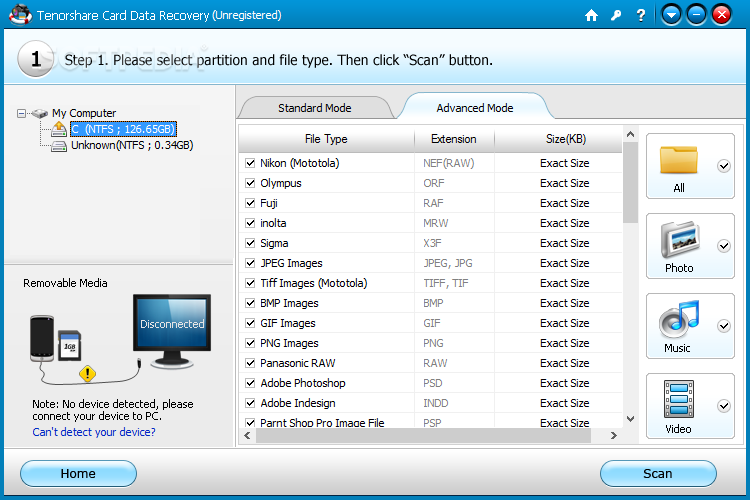Click the Home icon in title bar

(591, 15)
